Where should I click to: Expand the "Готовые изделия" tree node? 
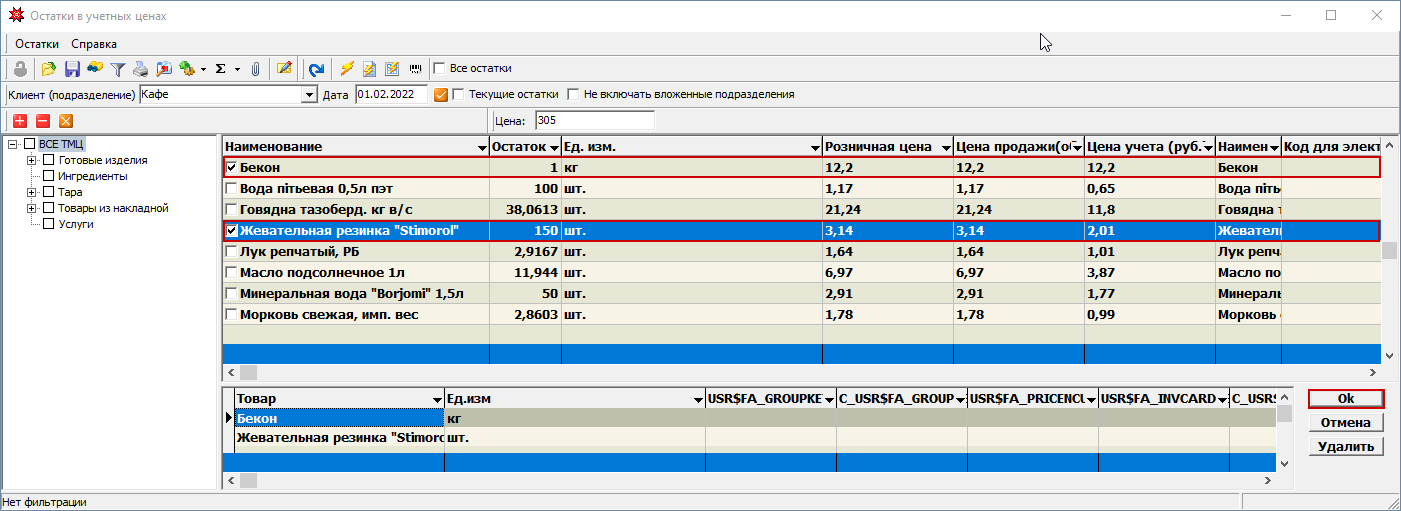tap(32, 160)
